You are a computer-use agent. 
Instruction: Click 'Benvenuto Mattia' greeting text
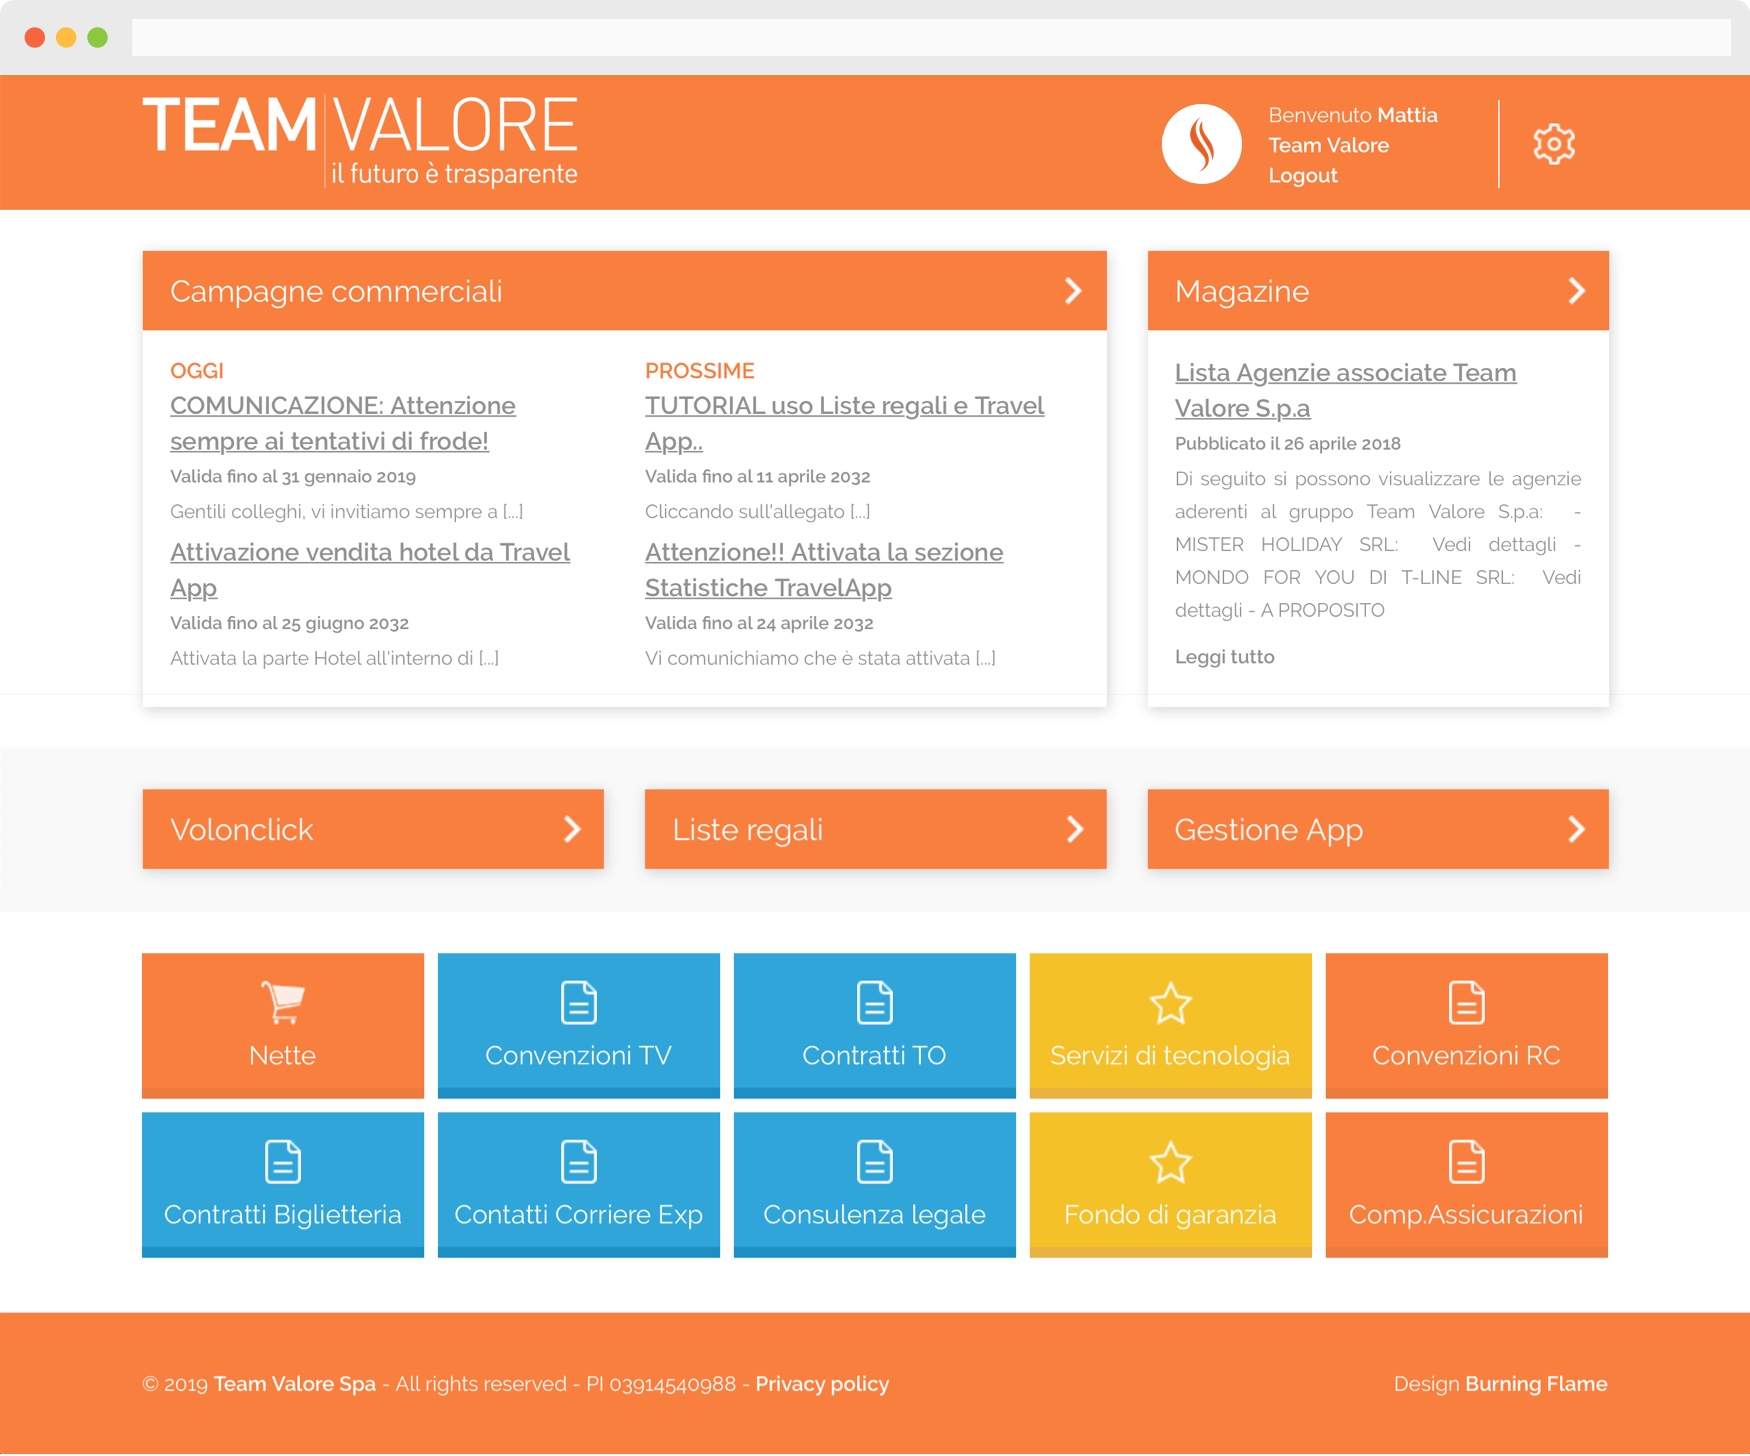tap(1353, 115)
